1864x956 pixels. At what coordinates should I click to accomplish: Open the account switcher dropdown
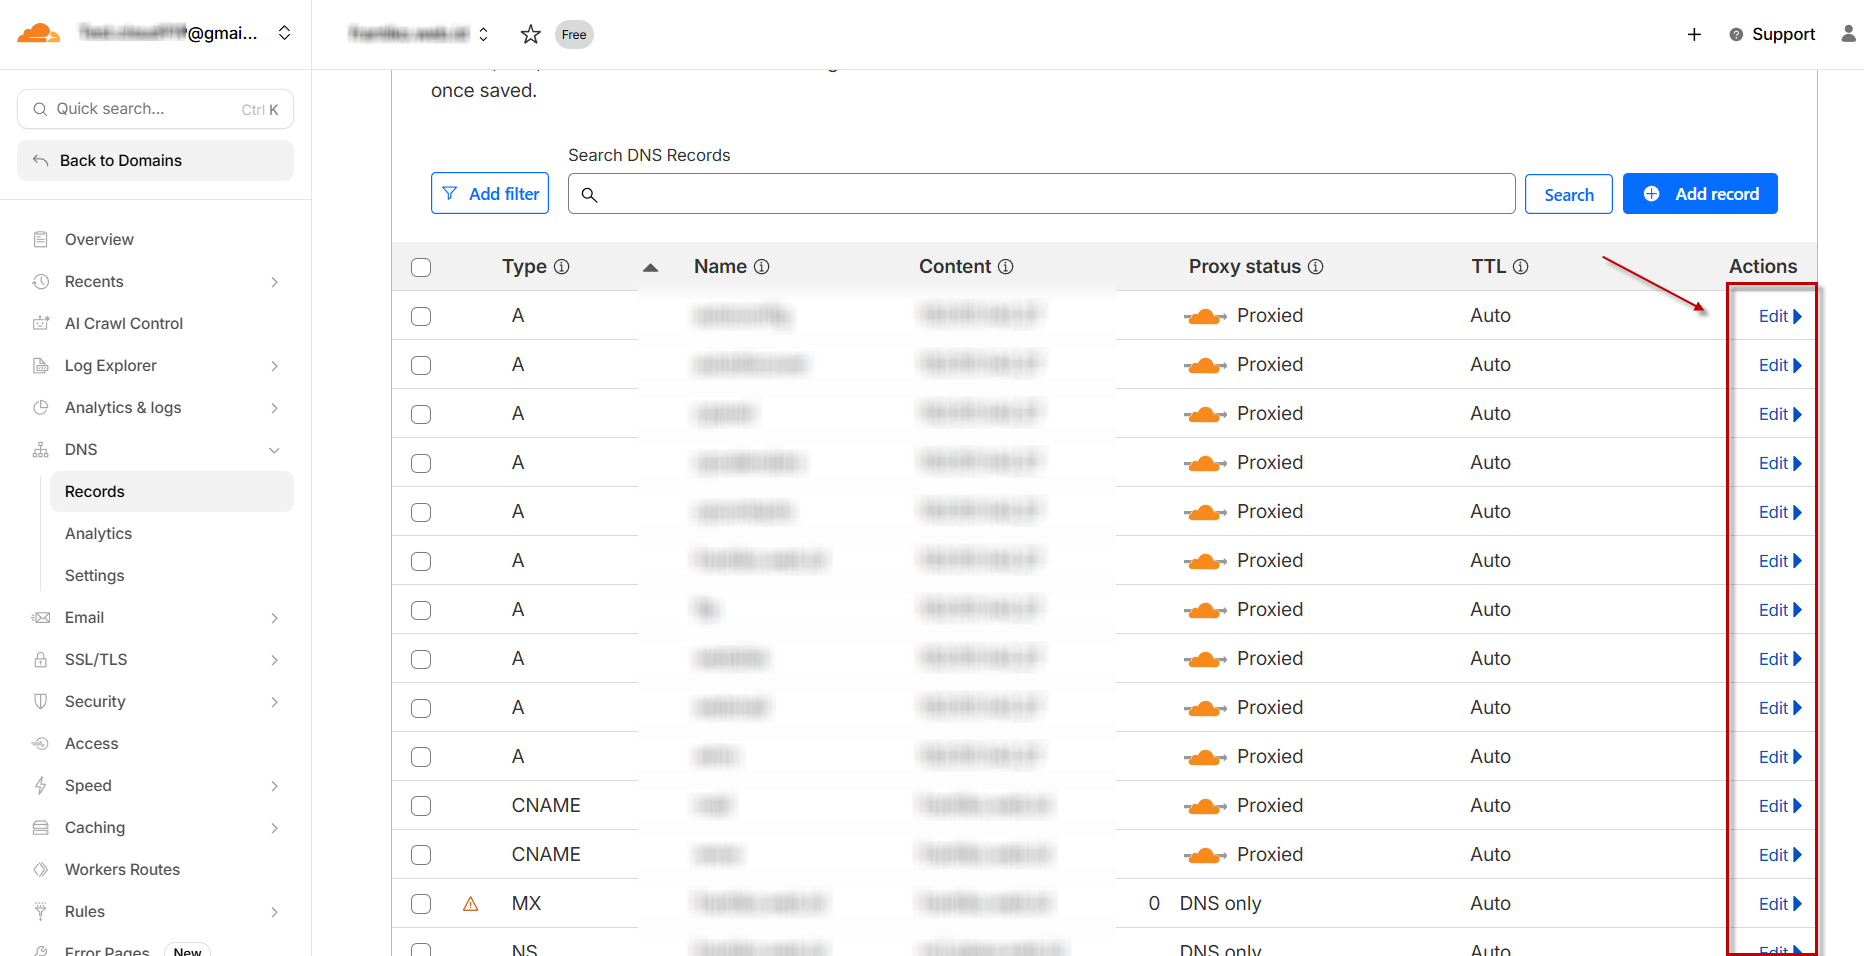[285, 33]
